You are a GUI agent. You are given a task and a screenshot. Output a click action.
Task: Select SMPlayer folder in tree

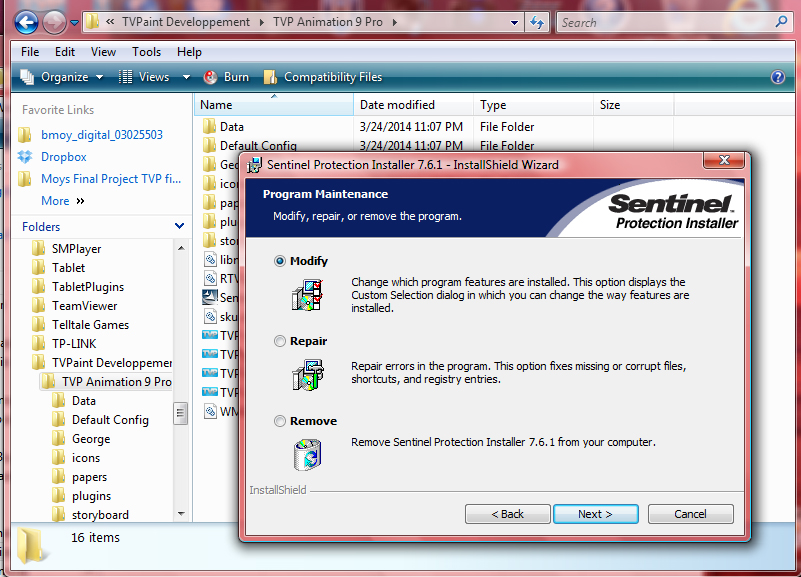click(77, 249)
